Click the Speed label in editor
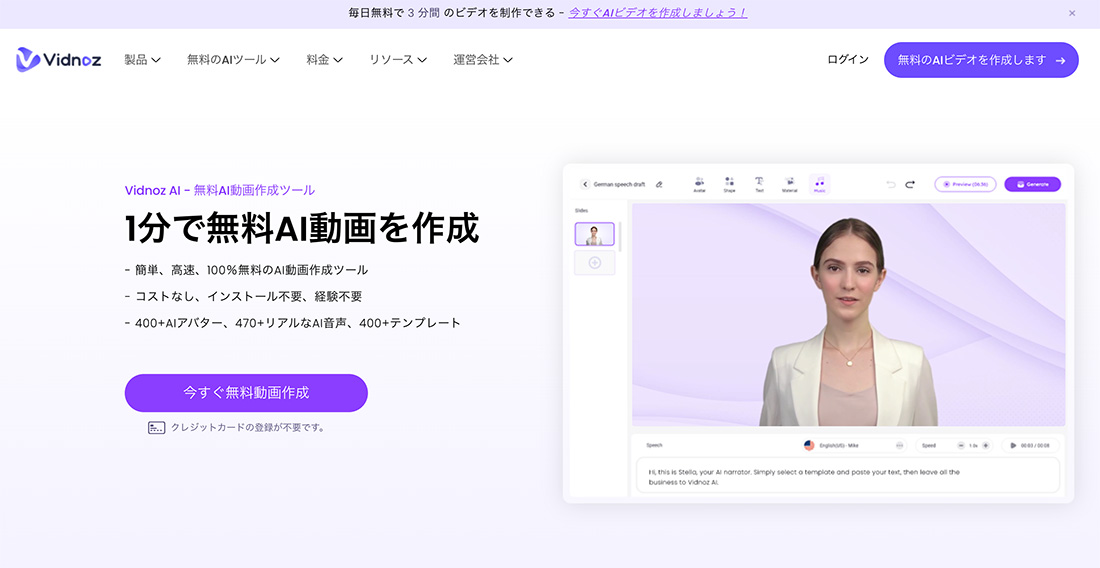Image resolution: width=1100 pixels, height=568 pixels. pos(929,445)
